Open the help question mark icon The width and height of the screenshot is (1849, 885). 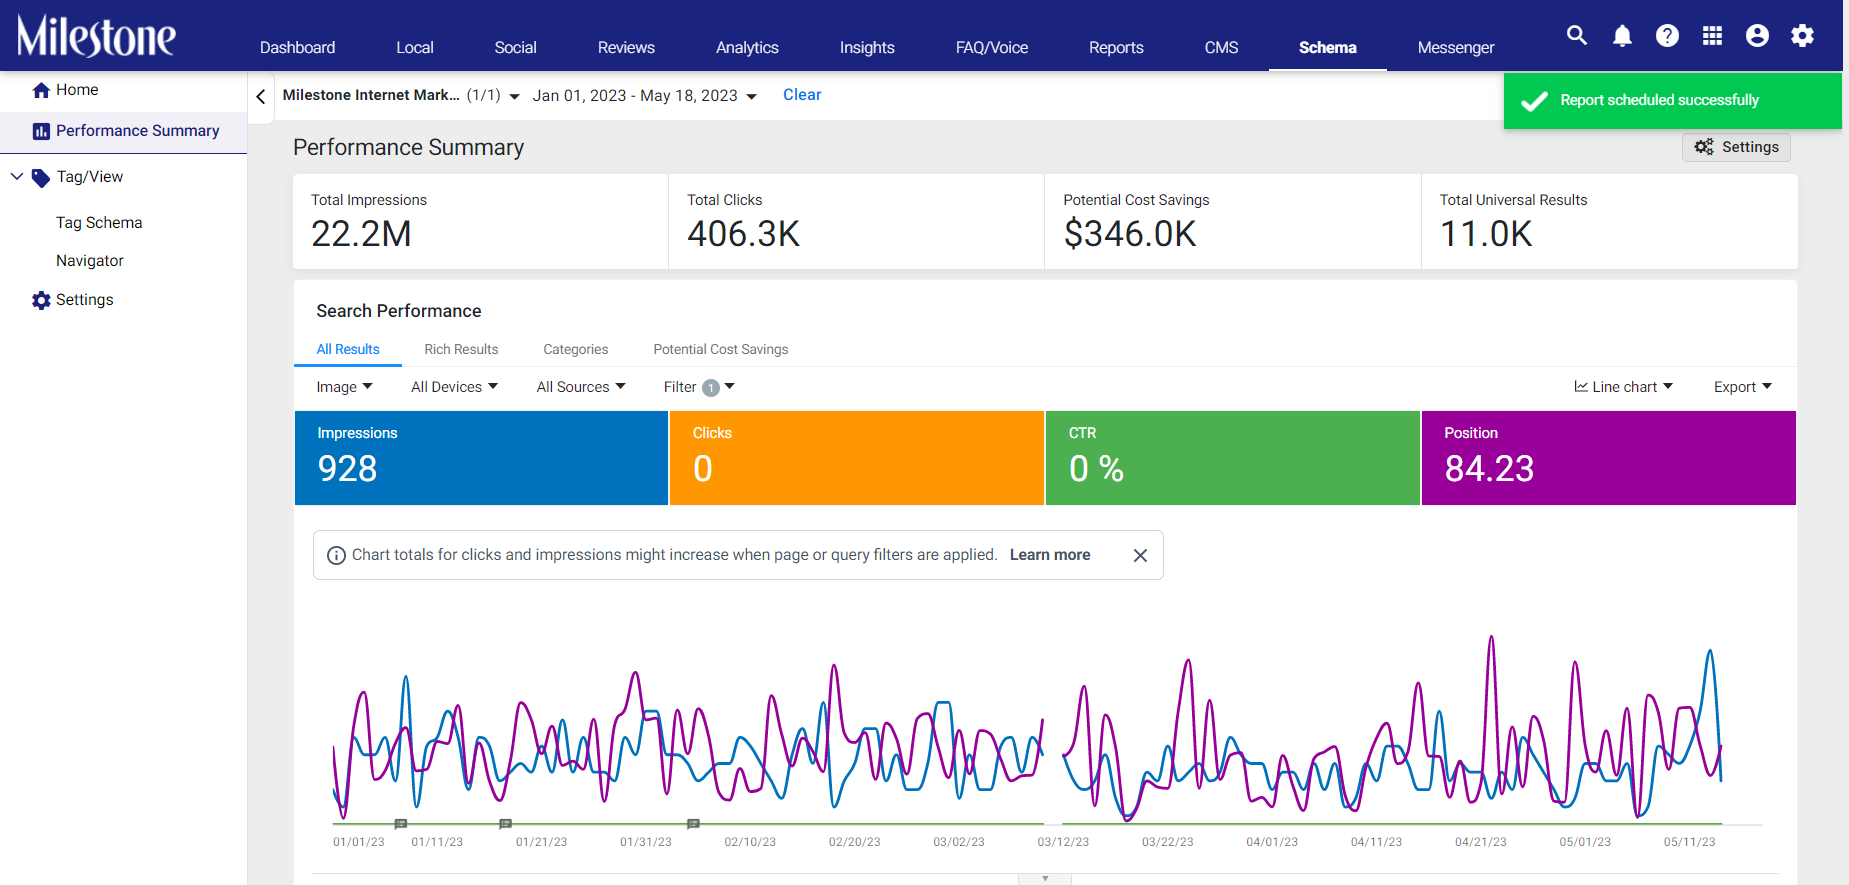1667,36
